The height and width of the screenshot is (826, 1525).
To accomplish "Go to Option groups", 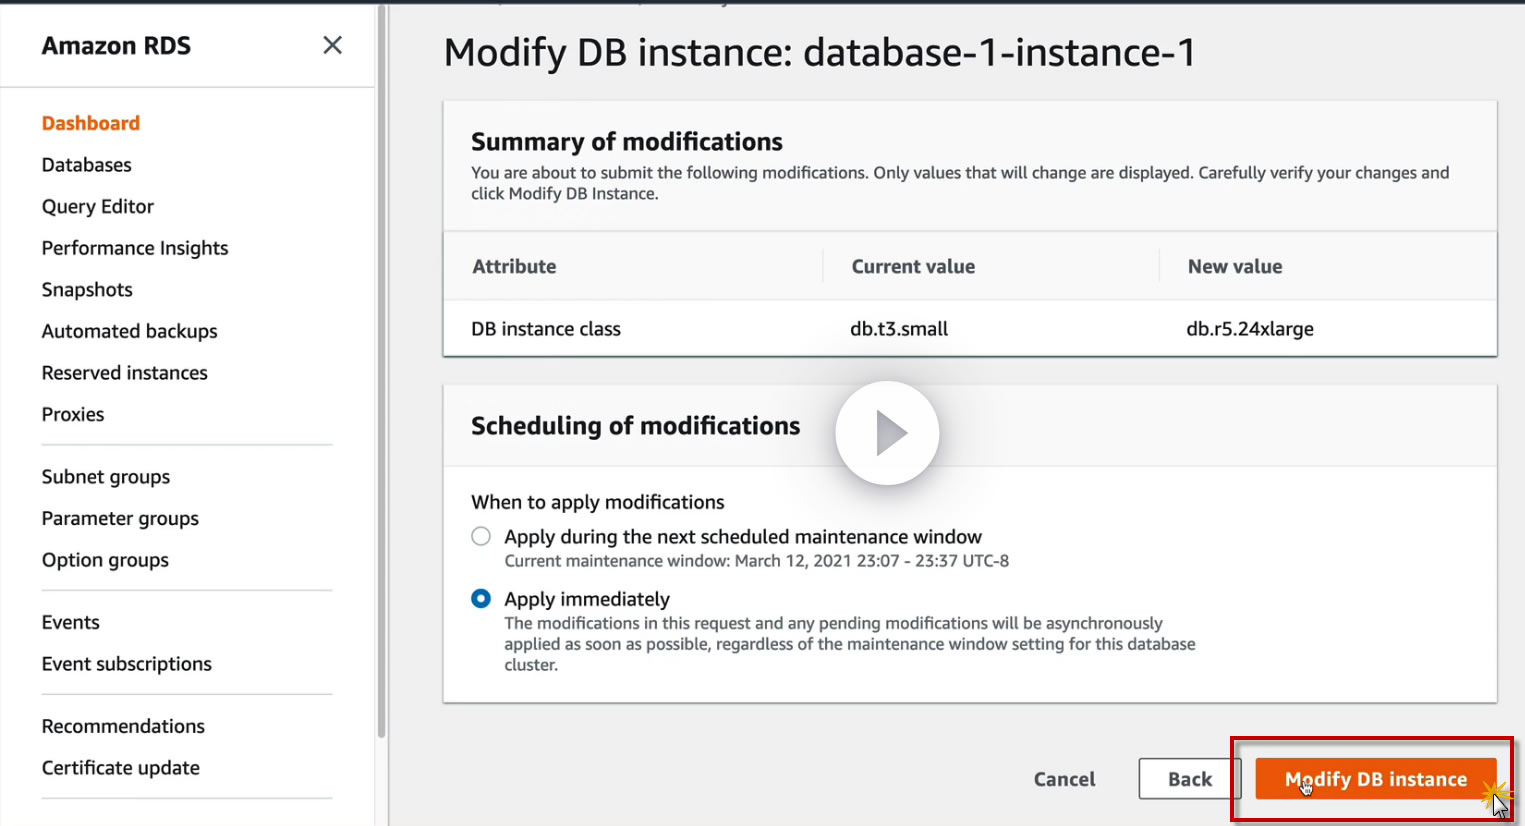I will point(105,560).
